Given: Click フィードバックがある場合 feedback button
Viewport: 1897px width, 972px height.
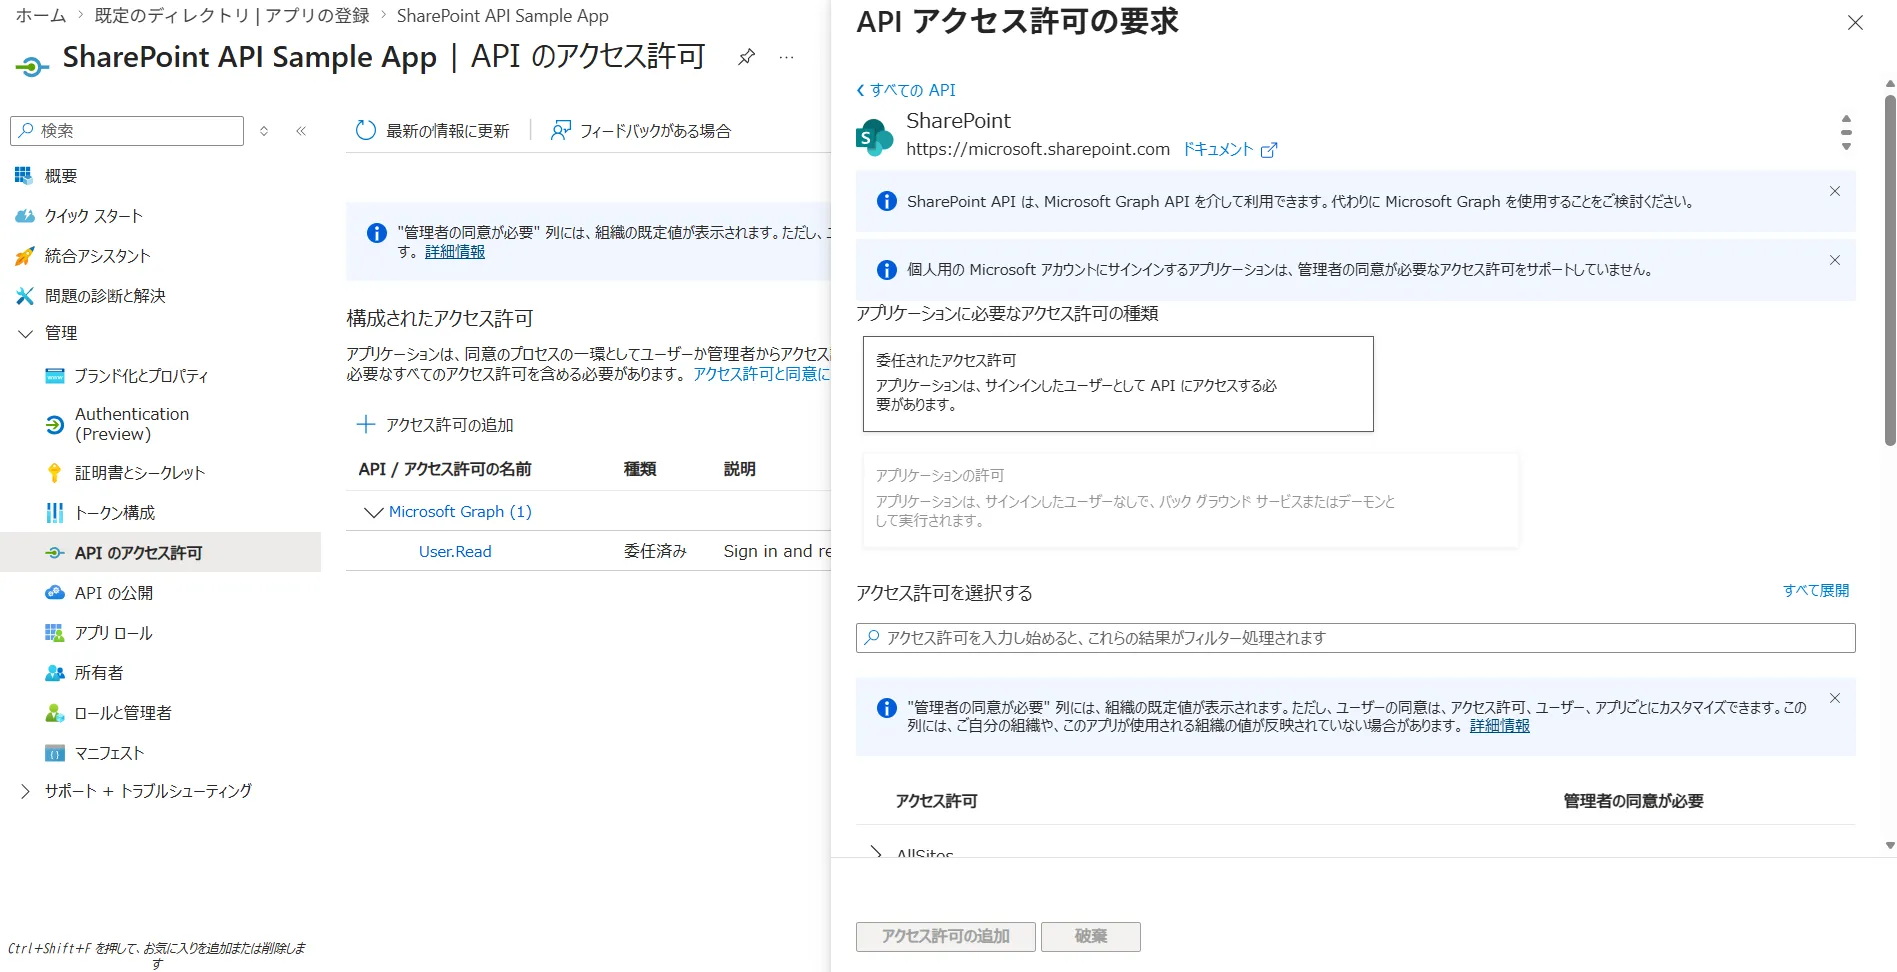Looking at the screenshot, I should click(x=641, y=131).
